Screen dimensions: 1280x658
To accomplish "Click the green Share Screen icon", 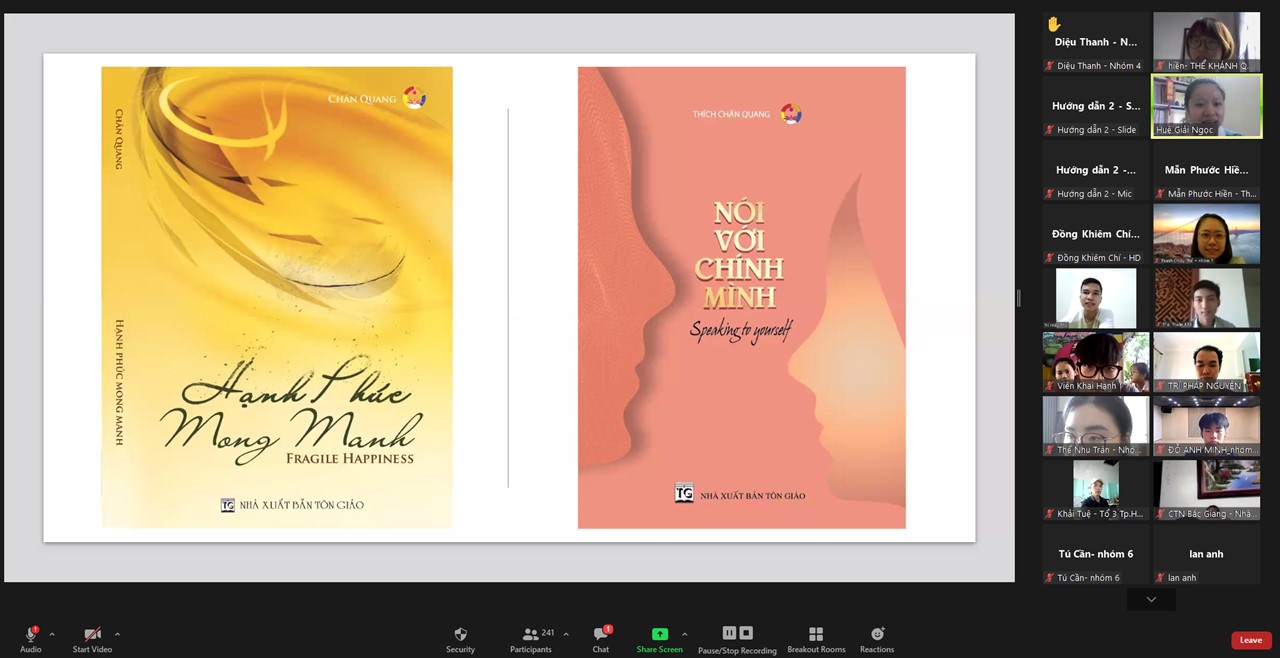I will pyautogui.click(x=660, y=634).
